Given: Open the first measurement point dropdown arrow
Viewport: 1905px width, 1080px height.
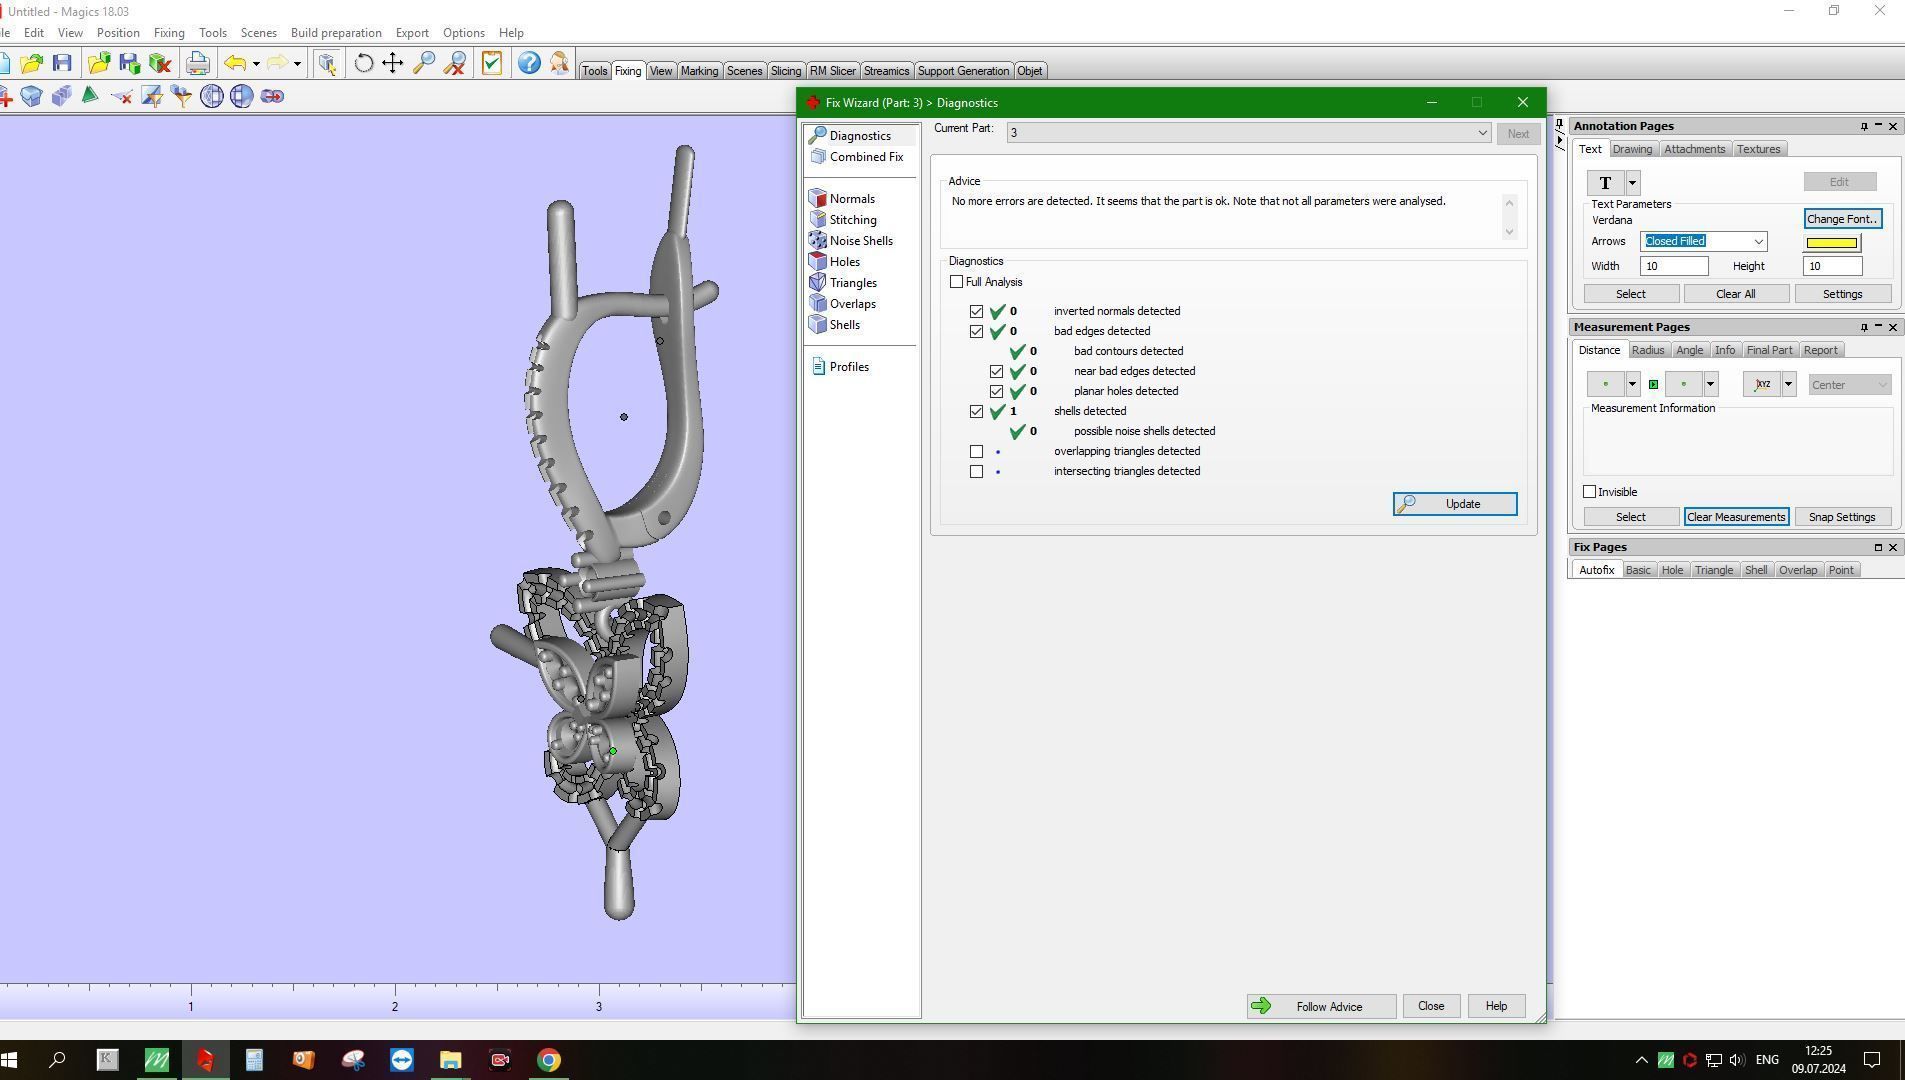Looking at the screenshot, I should click(1632, 385).
